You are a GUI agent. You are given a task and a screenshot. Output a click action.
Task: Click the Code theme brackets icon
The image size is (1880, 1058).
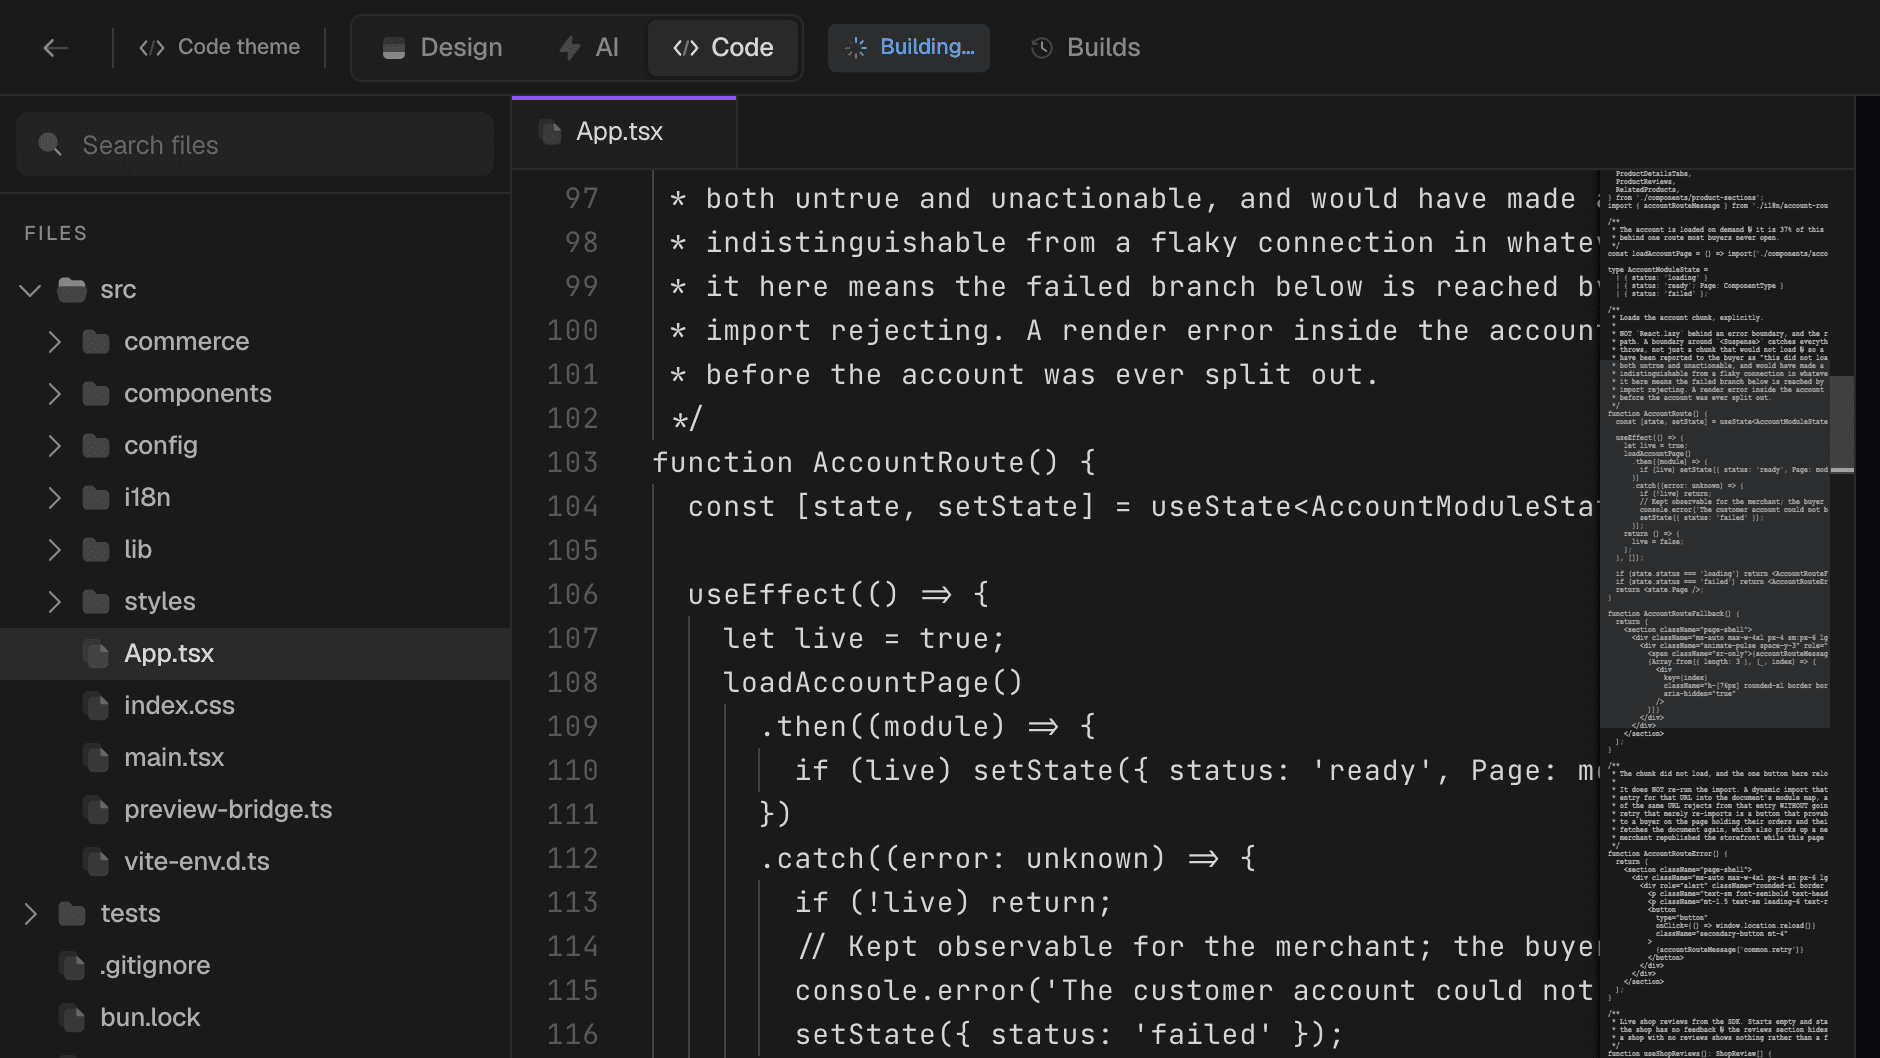(x=151, y=47)
